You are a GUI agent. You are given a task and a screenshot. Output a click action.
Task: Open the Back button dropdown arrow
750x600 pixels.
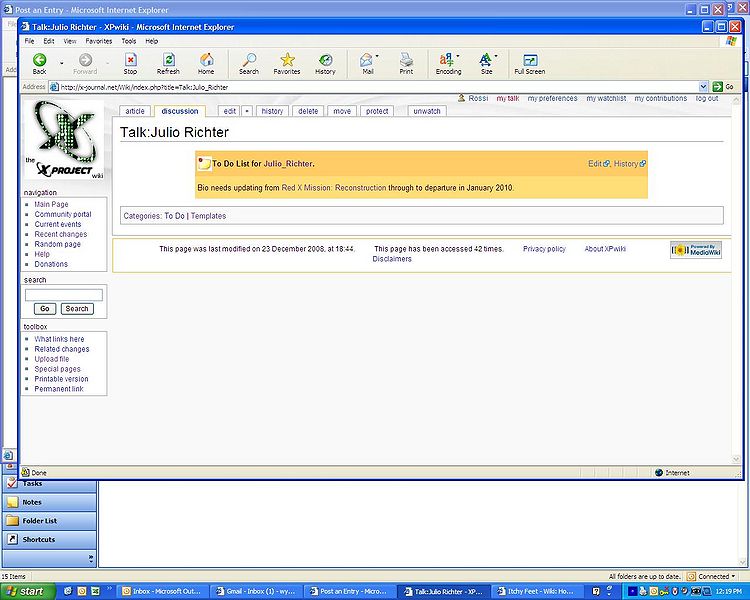(62, 63)
